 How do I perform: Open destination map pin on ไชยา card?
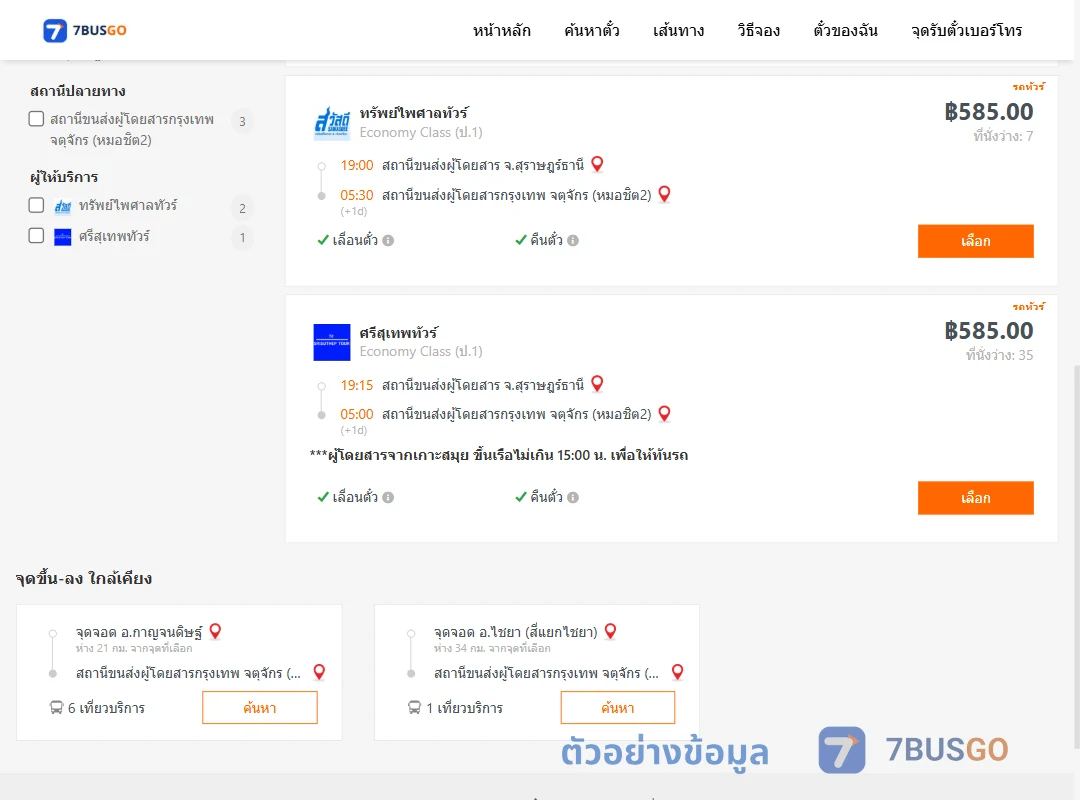677,672
